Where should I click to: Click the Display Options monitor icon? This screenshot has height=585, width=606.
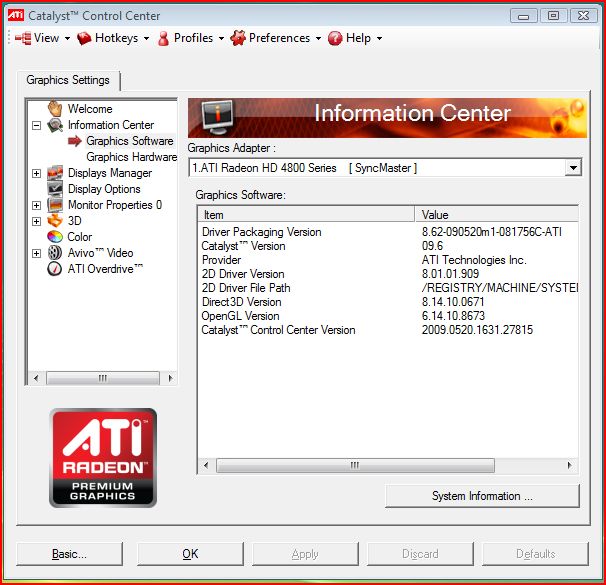coord(55,189)
